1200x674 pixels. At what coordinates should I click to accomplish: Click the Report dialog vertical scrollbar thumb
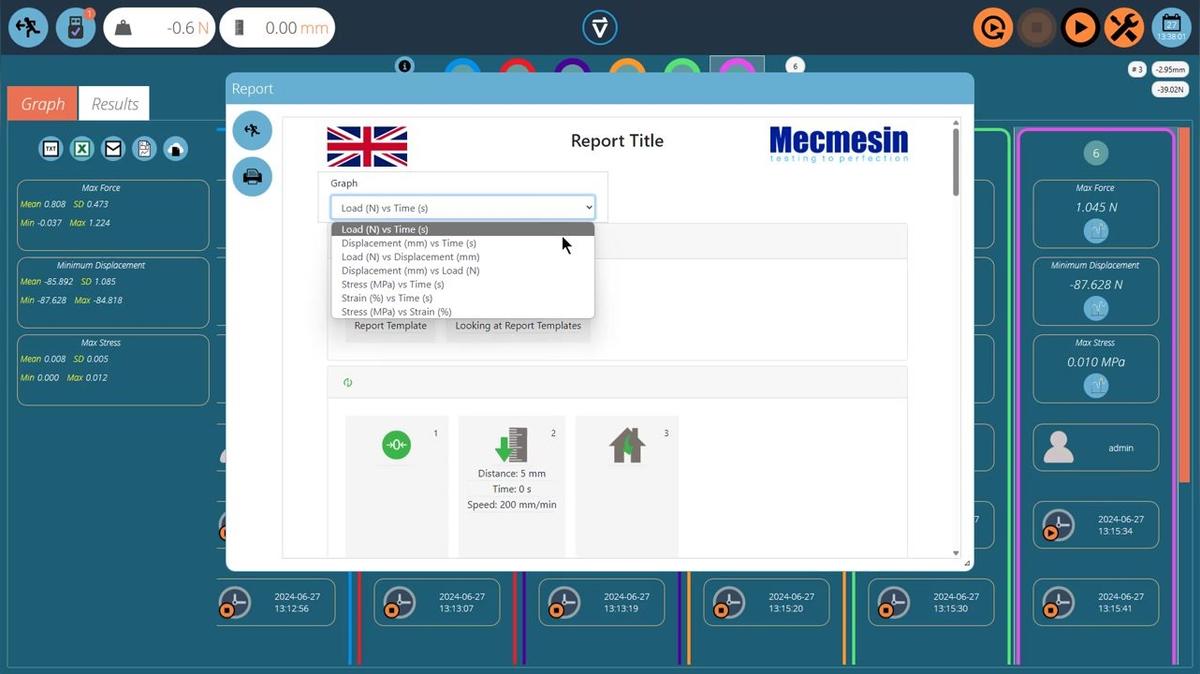click(955, 160)
